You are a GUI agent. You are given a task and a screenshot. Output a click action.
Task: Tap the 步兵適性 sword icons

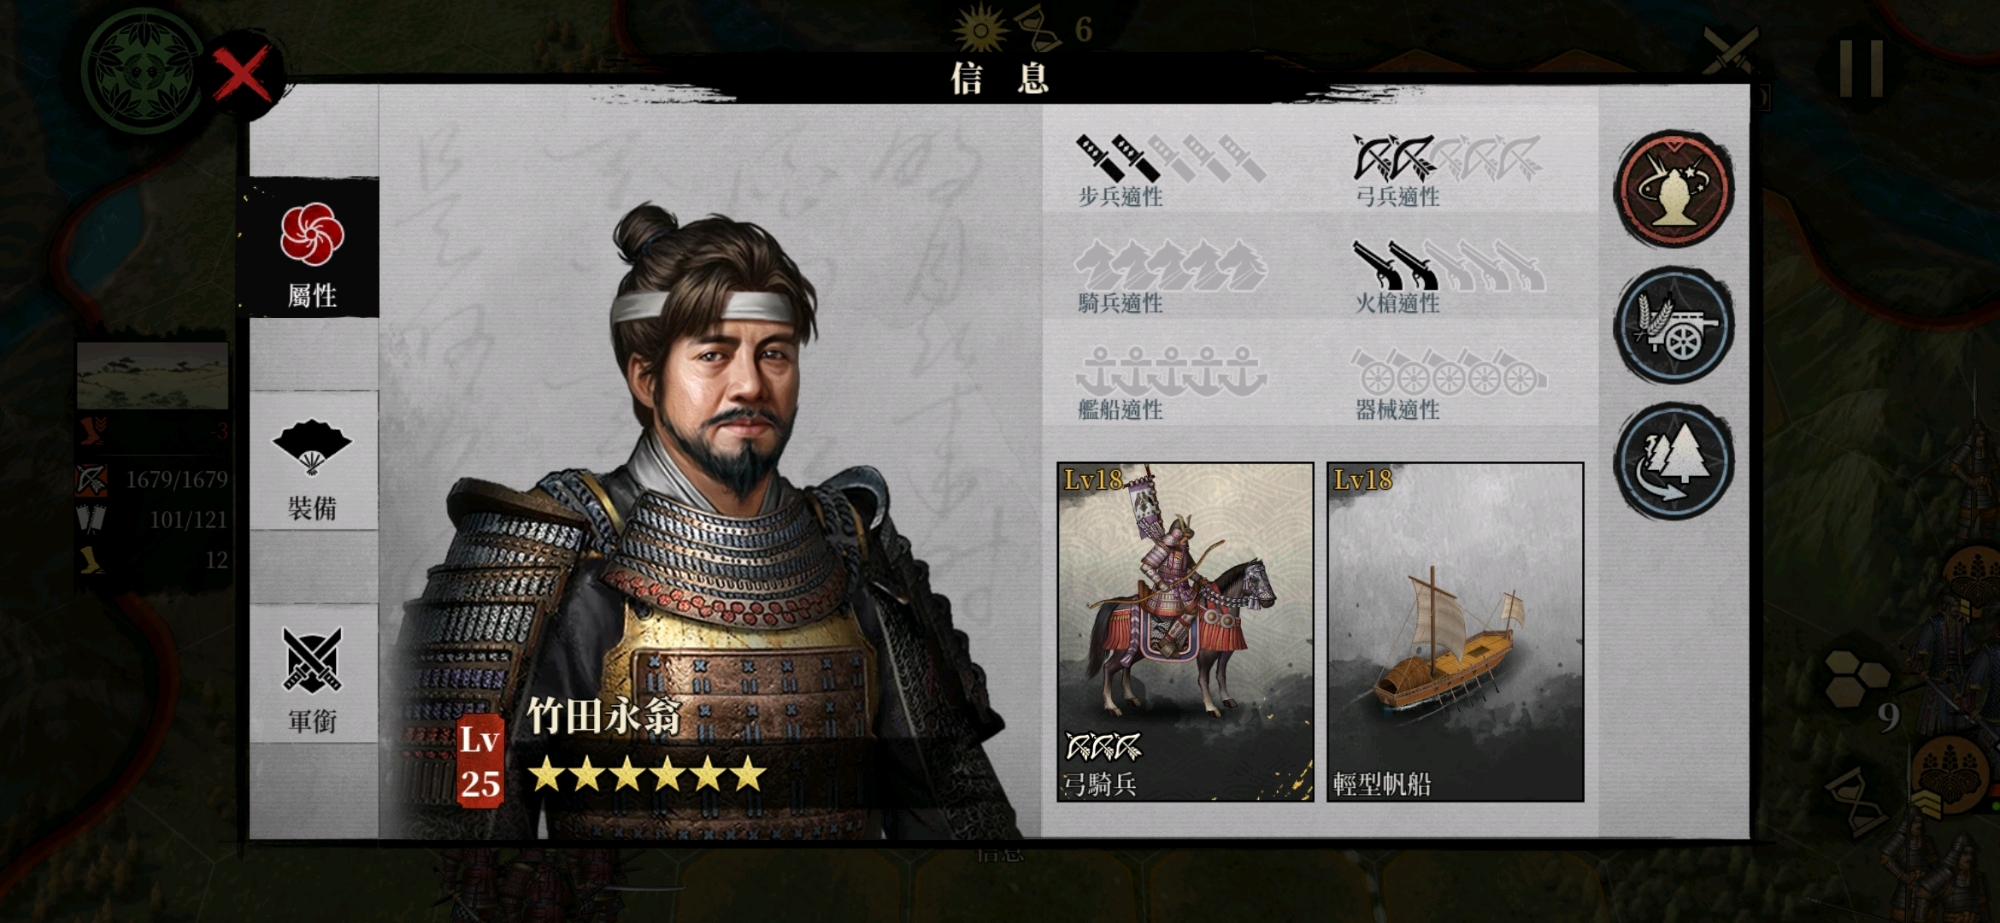(x=1170, y=159)
